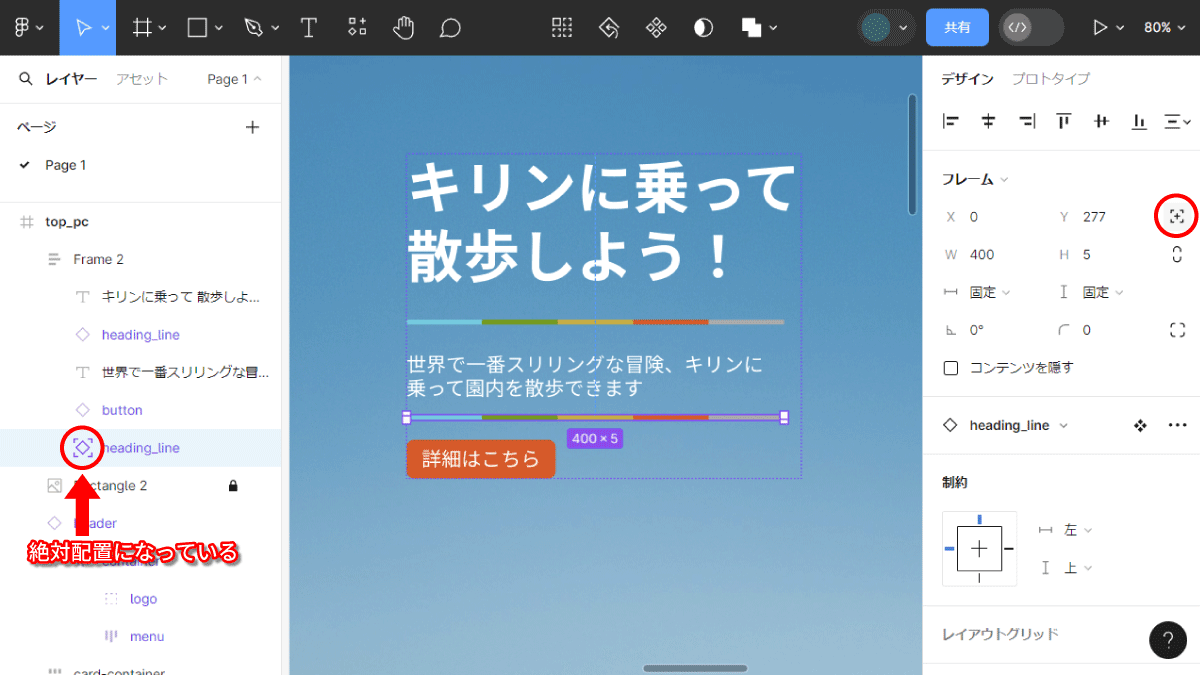This screenshot has height=675, width=1200.
Task: Open the shape tools dropdown
Action: tap(218, 29)
